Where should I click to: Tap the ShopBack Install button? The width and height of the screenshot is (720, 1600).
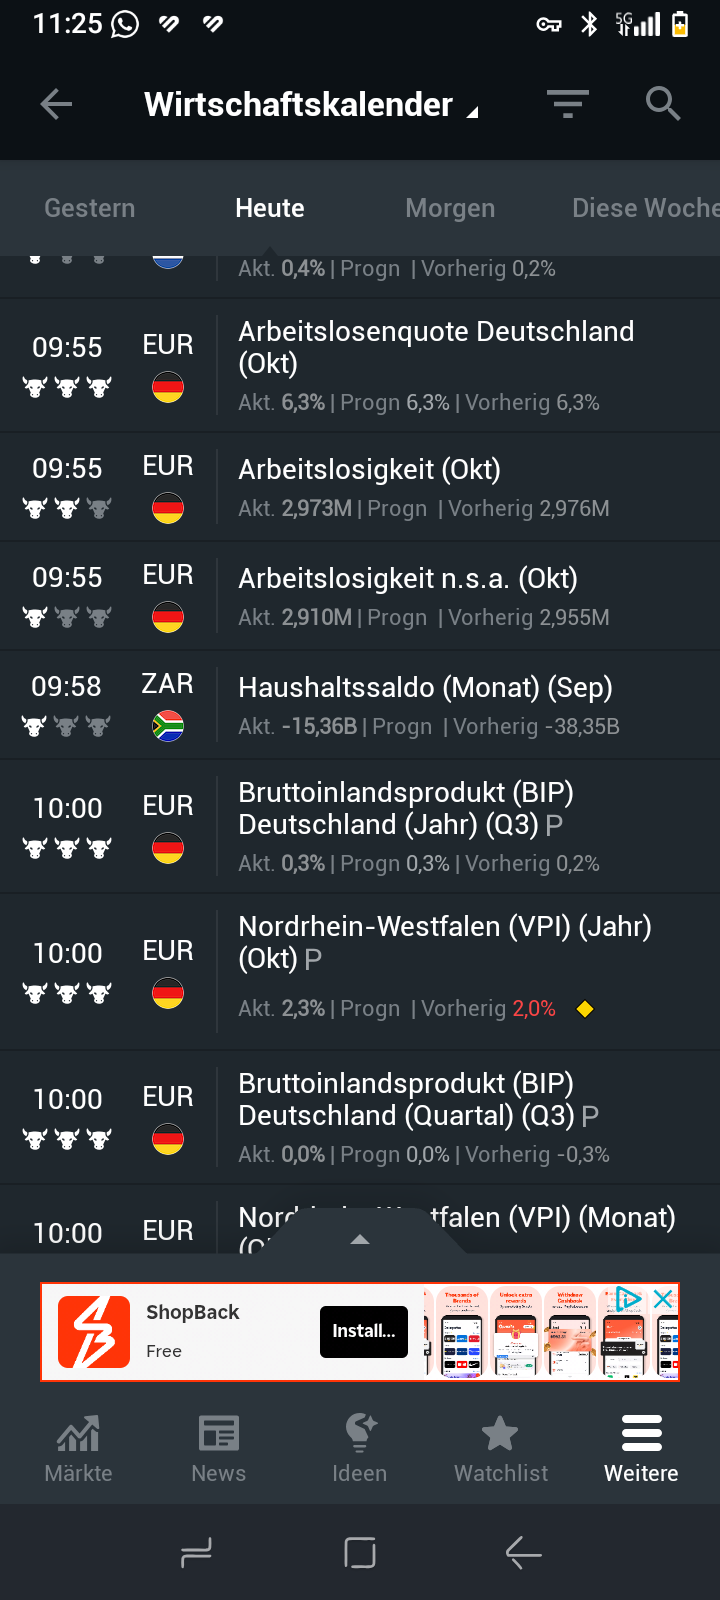(363, 1331)
